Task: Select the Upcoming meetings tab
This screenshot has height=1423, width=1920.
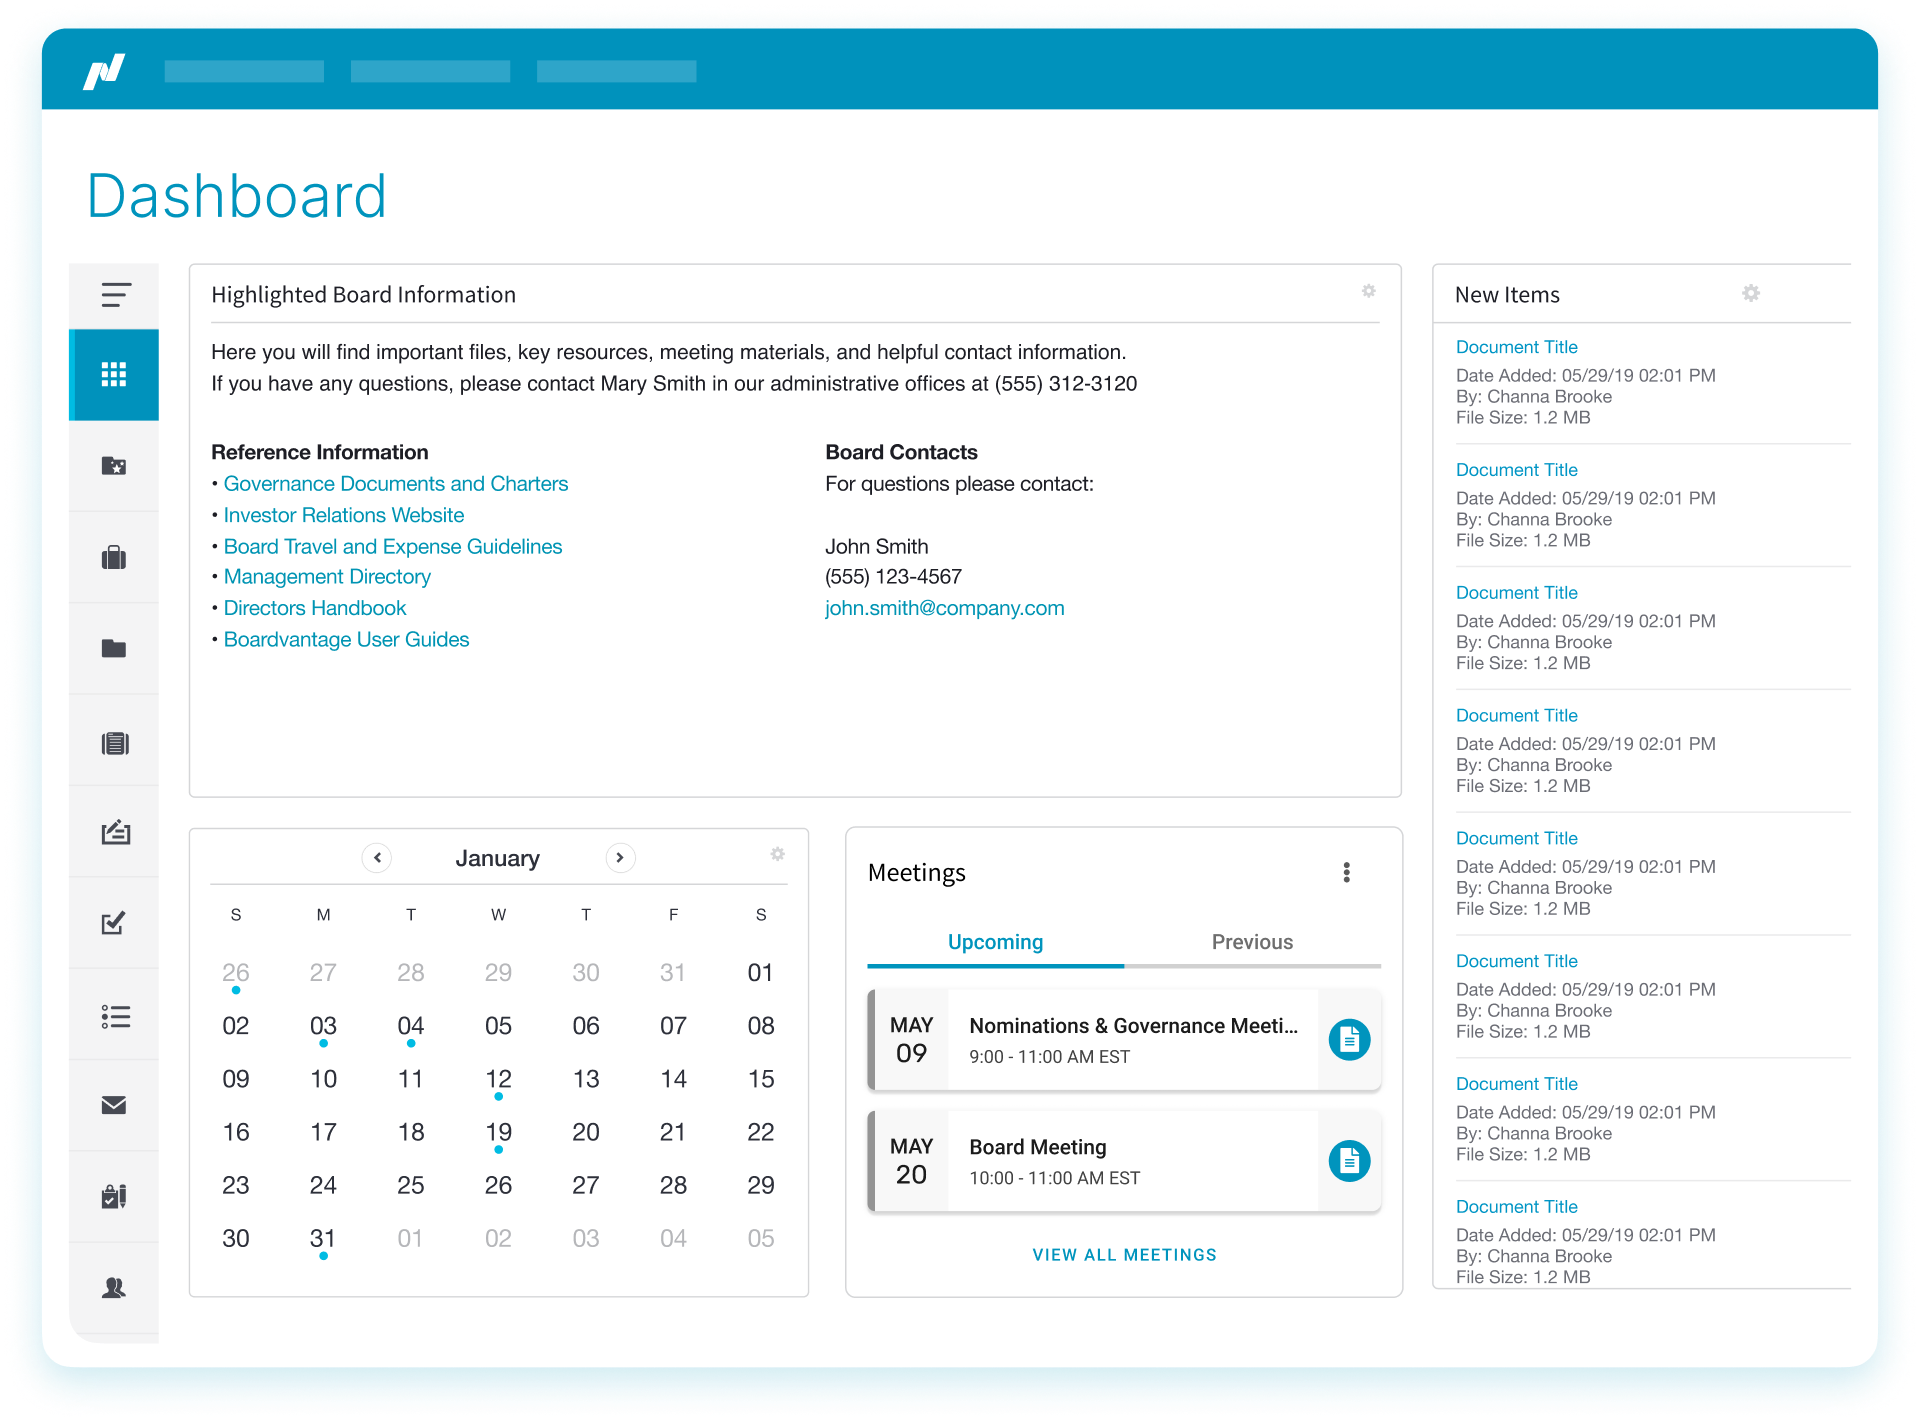Action: click(995, 942)
